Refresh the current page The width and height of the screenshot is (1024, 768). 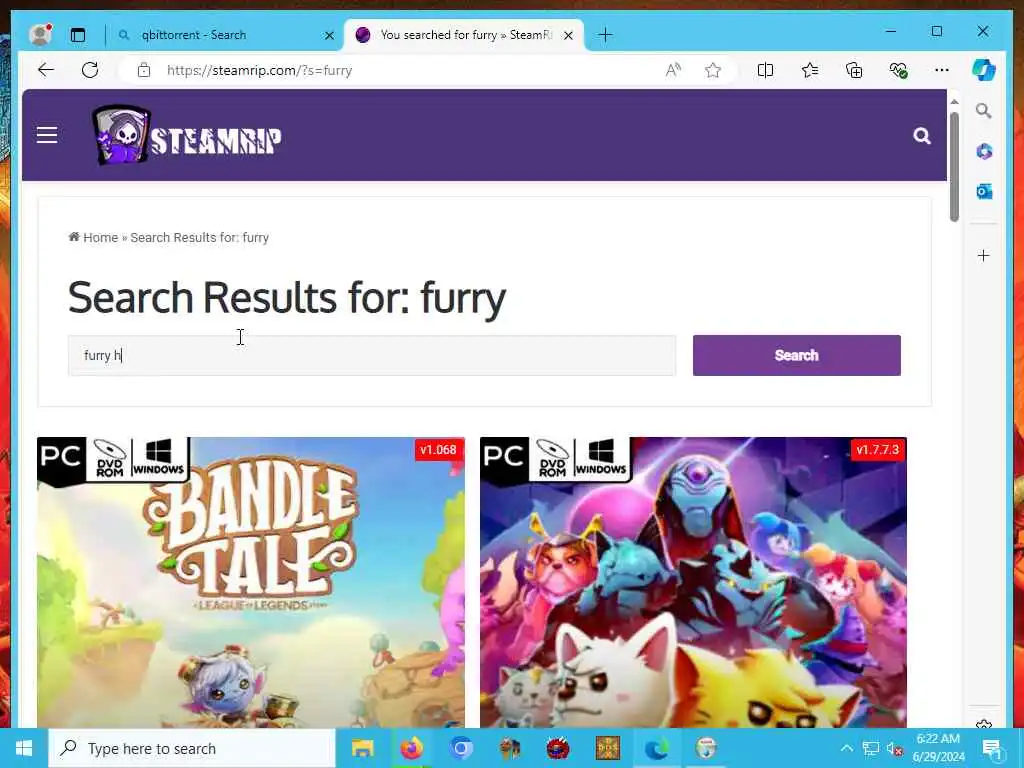[x=90, y=70]
